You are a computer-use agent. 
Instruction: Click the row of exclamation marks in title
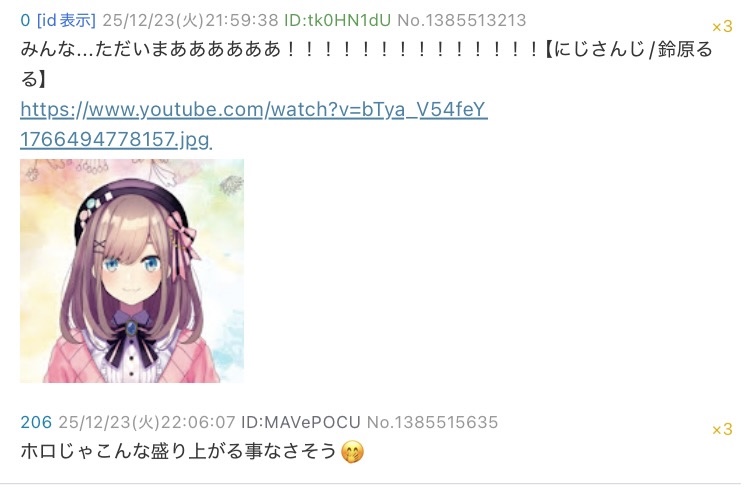point(413,50)
